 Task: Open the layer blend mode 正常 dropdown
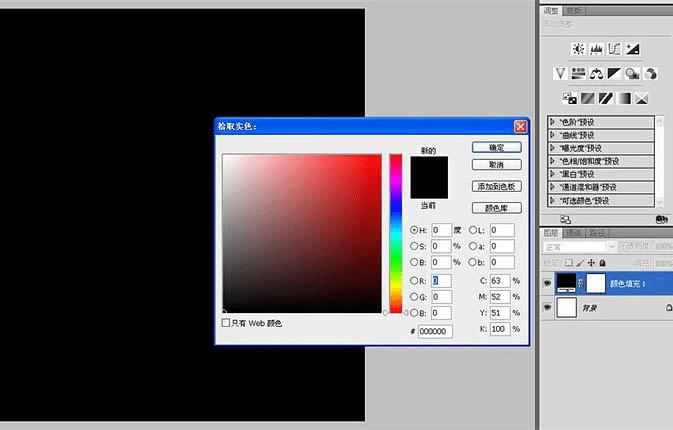tap(579, 247)
